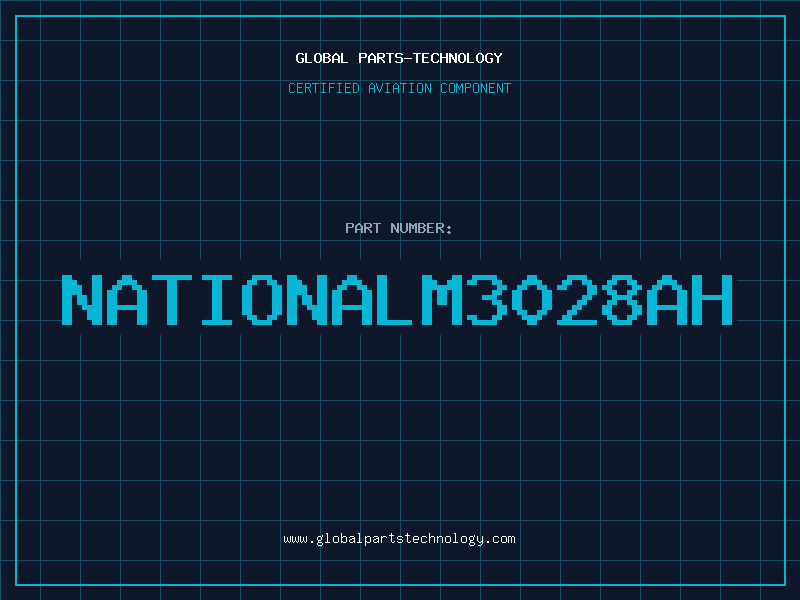Select the word AVIATION in the subtitle
800x600 pixels.
click(x=400, y=88)
